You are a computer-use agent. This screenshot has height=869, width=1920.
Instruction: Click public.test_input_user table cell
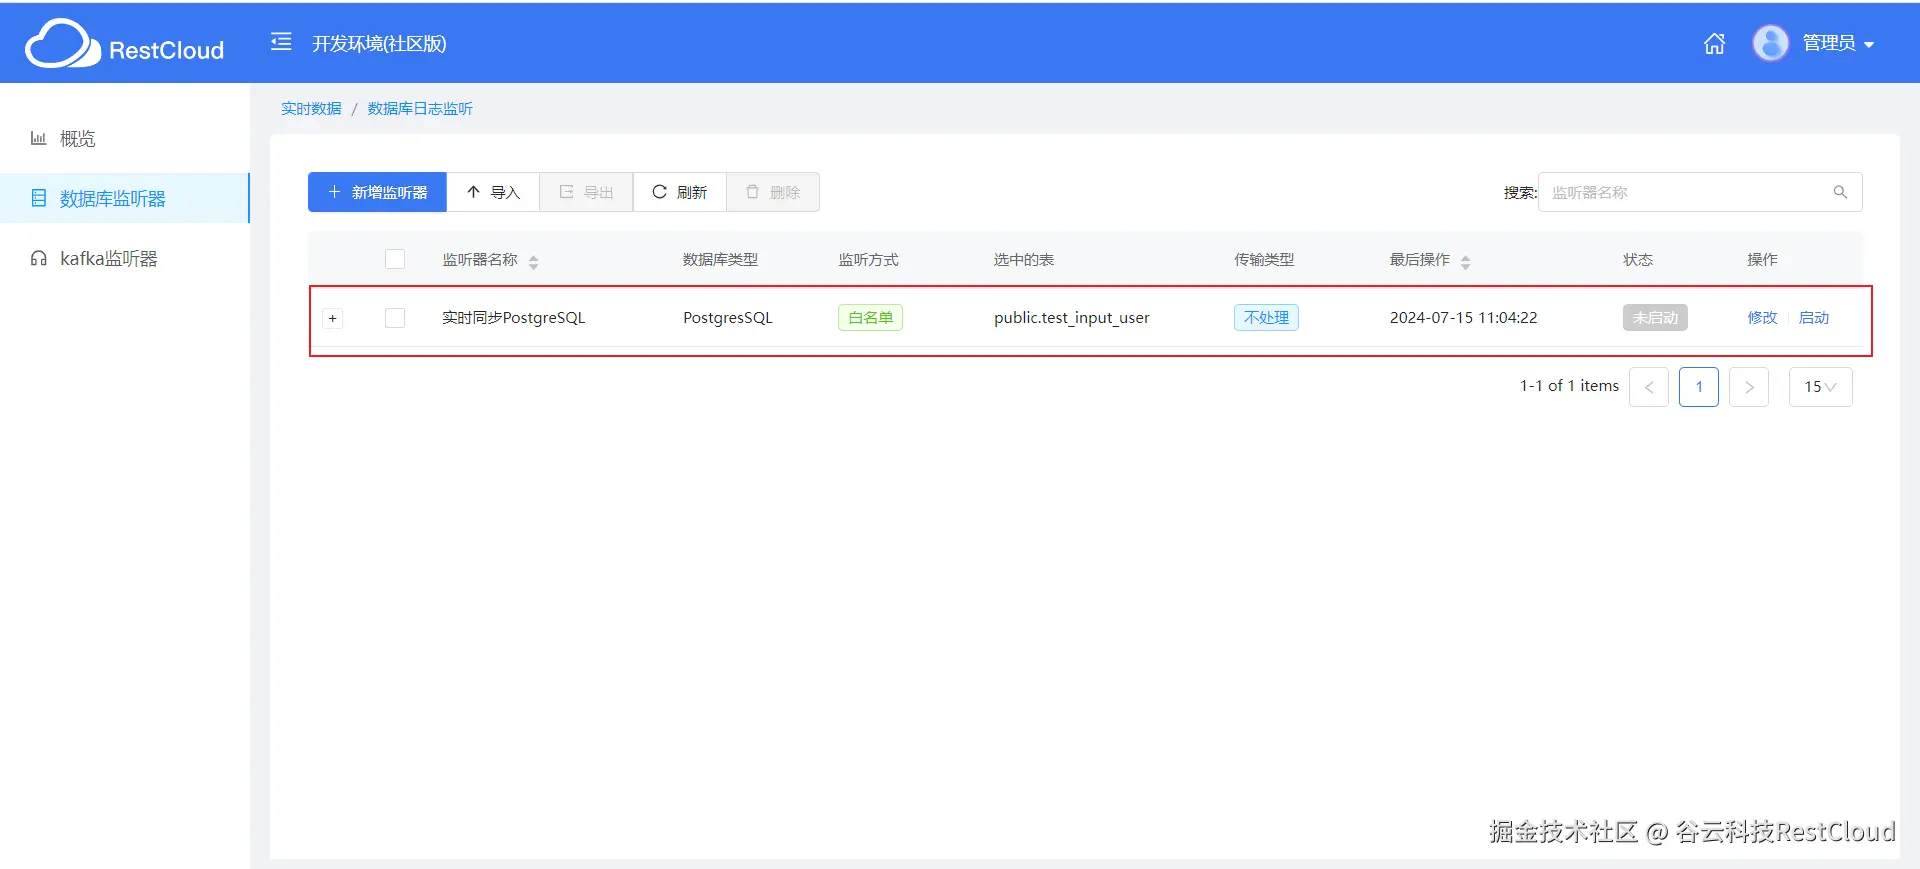(x=1072, y=318)
